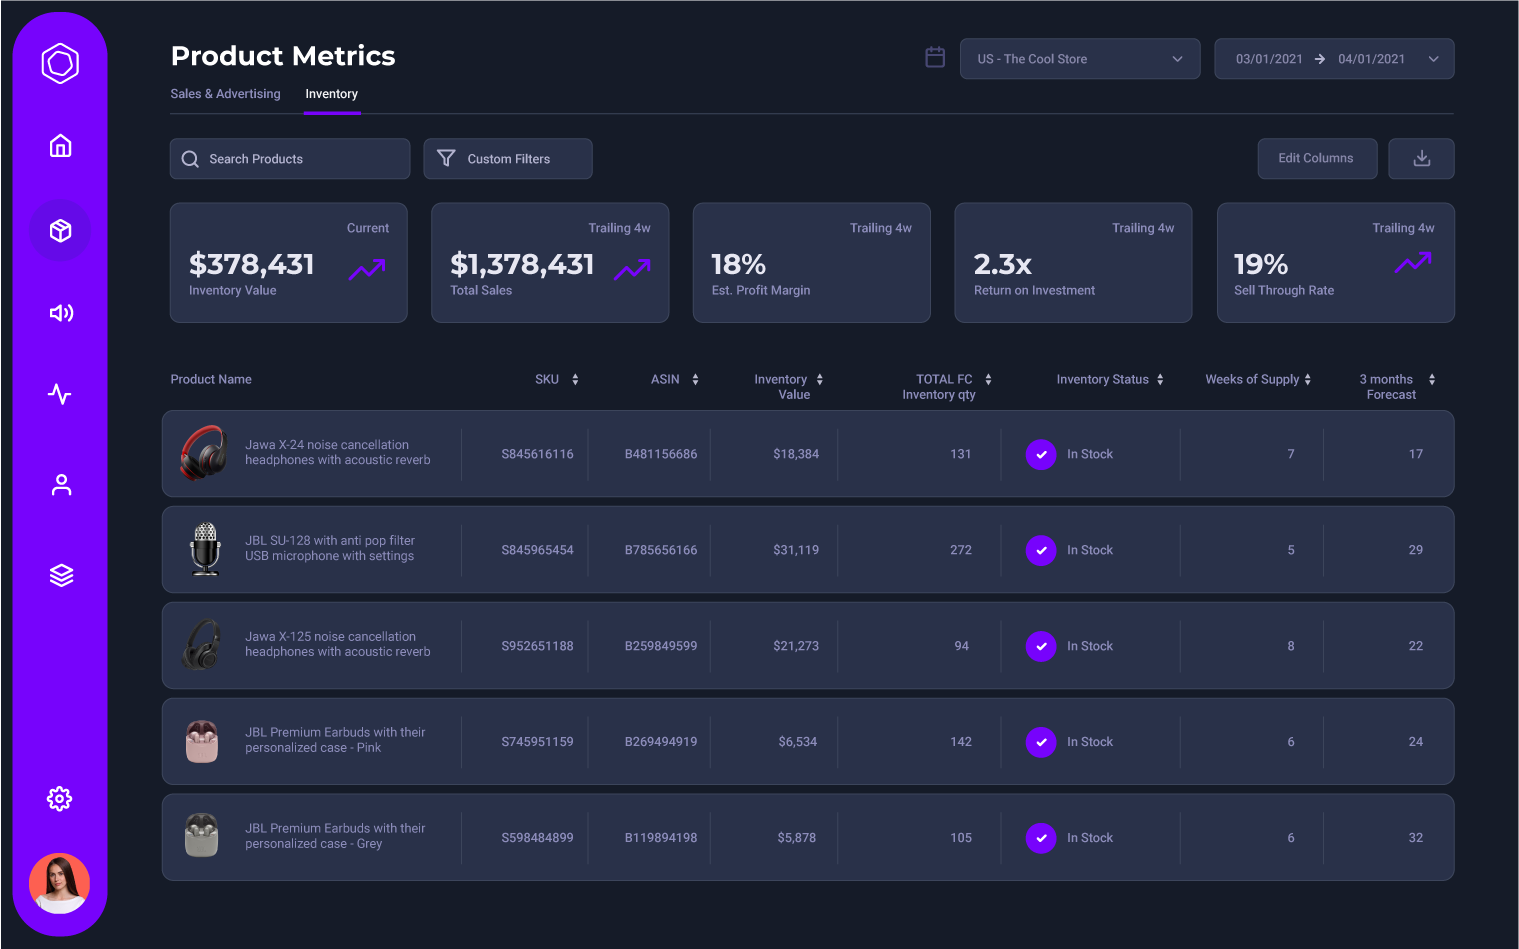1519x949 pixels.
Task: Toggle In Stock checkmark for Grey Earbuds
Action: (x=1041, y=838)
